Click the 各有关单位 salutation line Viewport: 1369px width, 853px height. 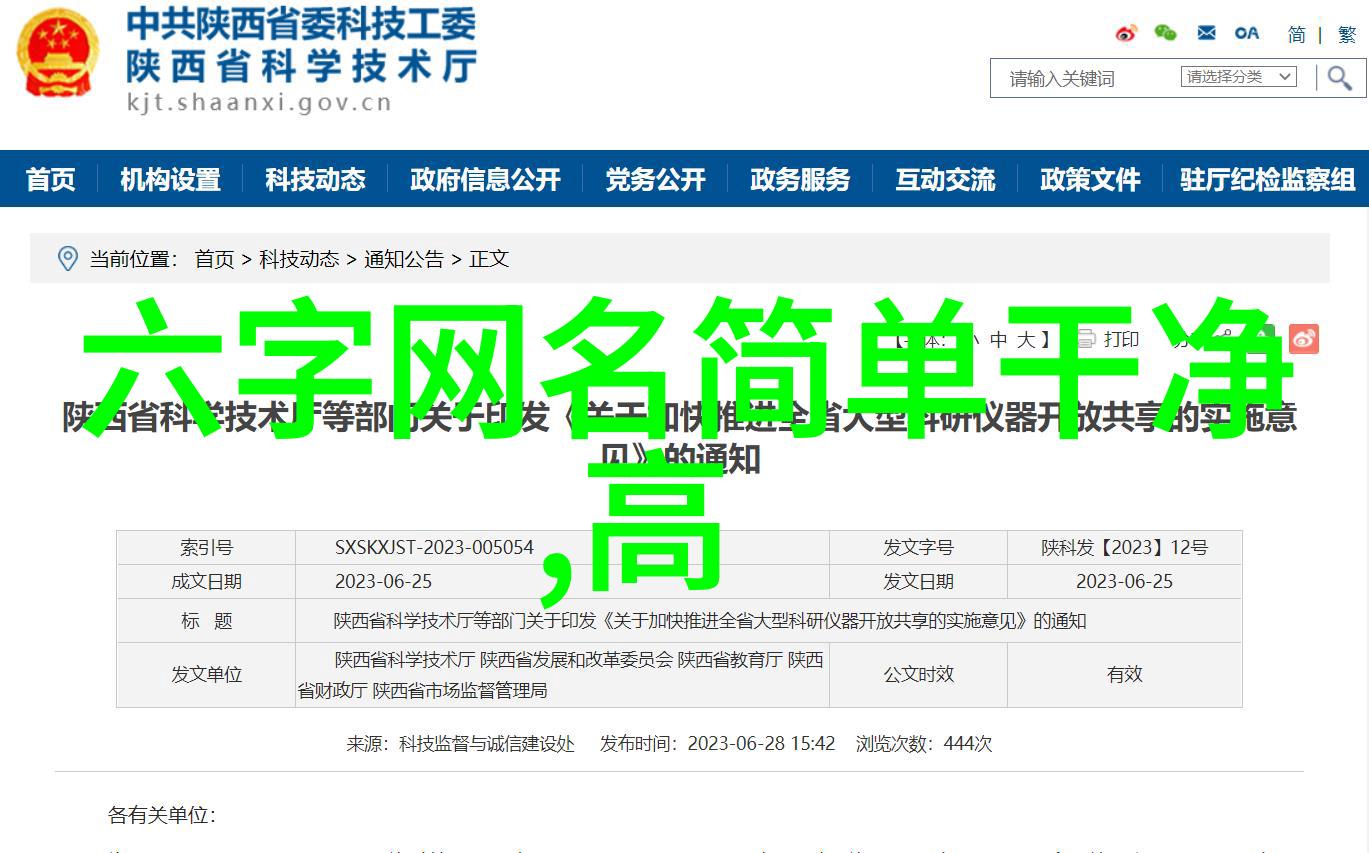[162, 816]
